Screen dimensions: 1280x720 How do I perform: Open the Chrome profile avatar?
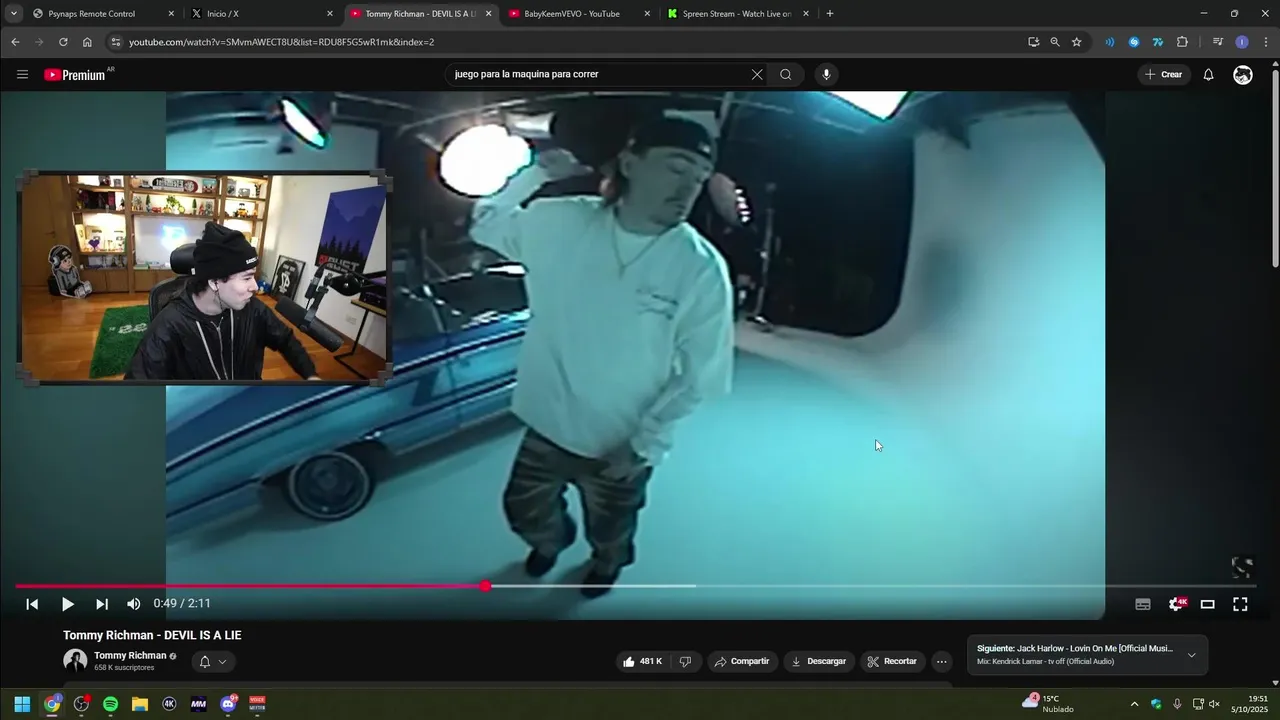pyautogui.click(x=1242, y=42)
